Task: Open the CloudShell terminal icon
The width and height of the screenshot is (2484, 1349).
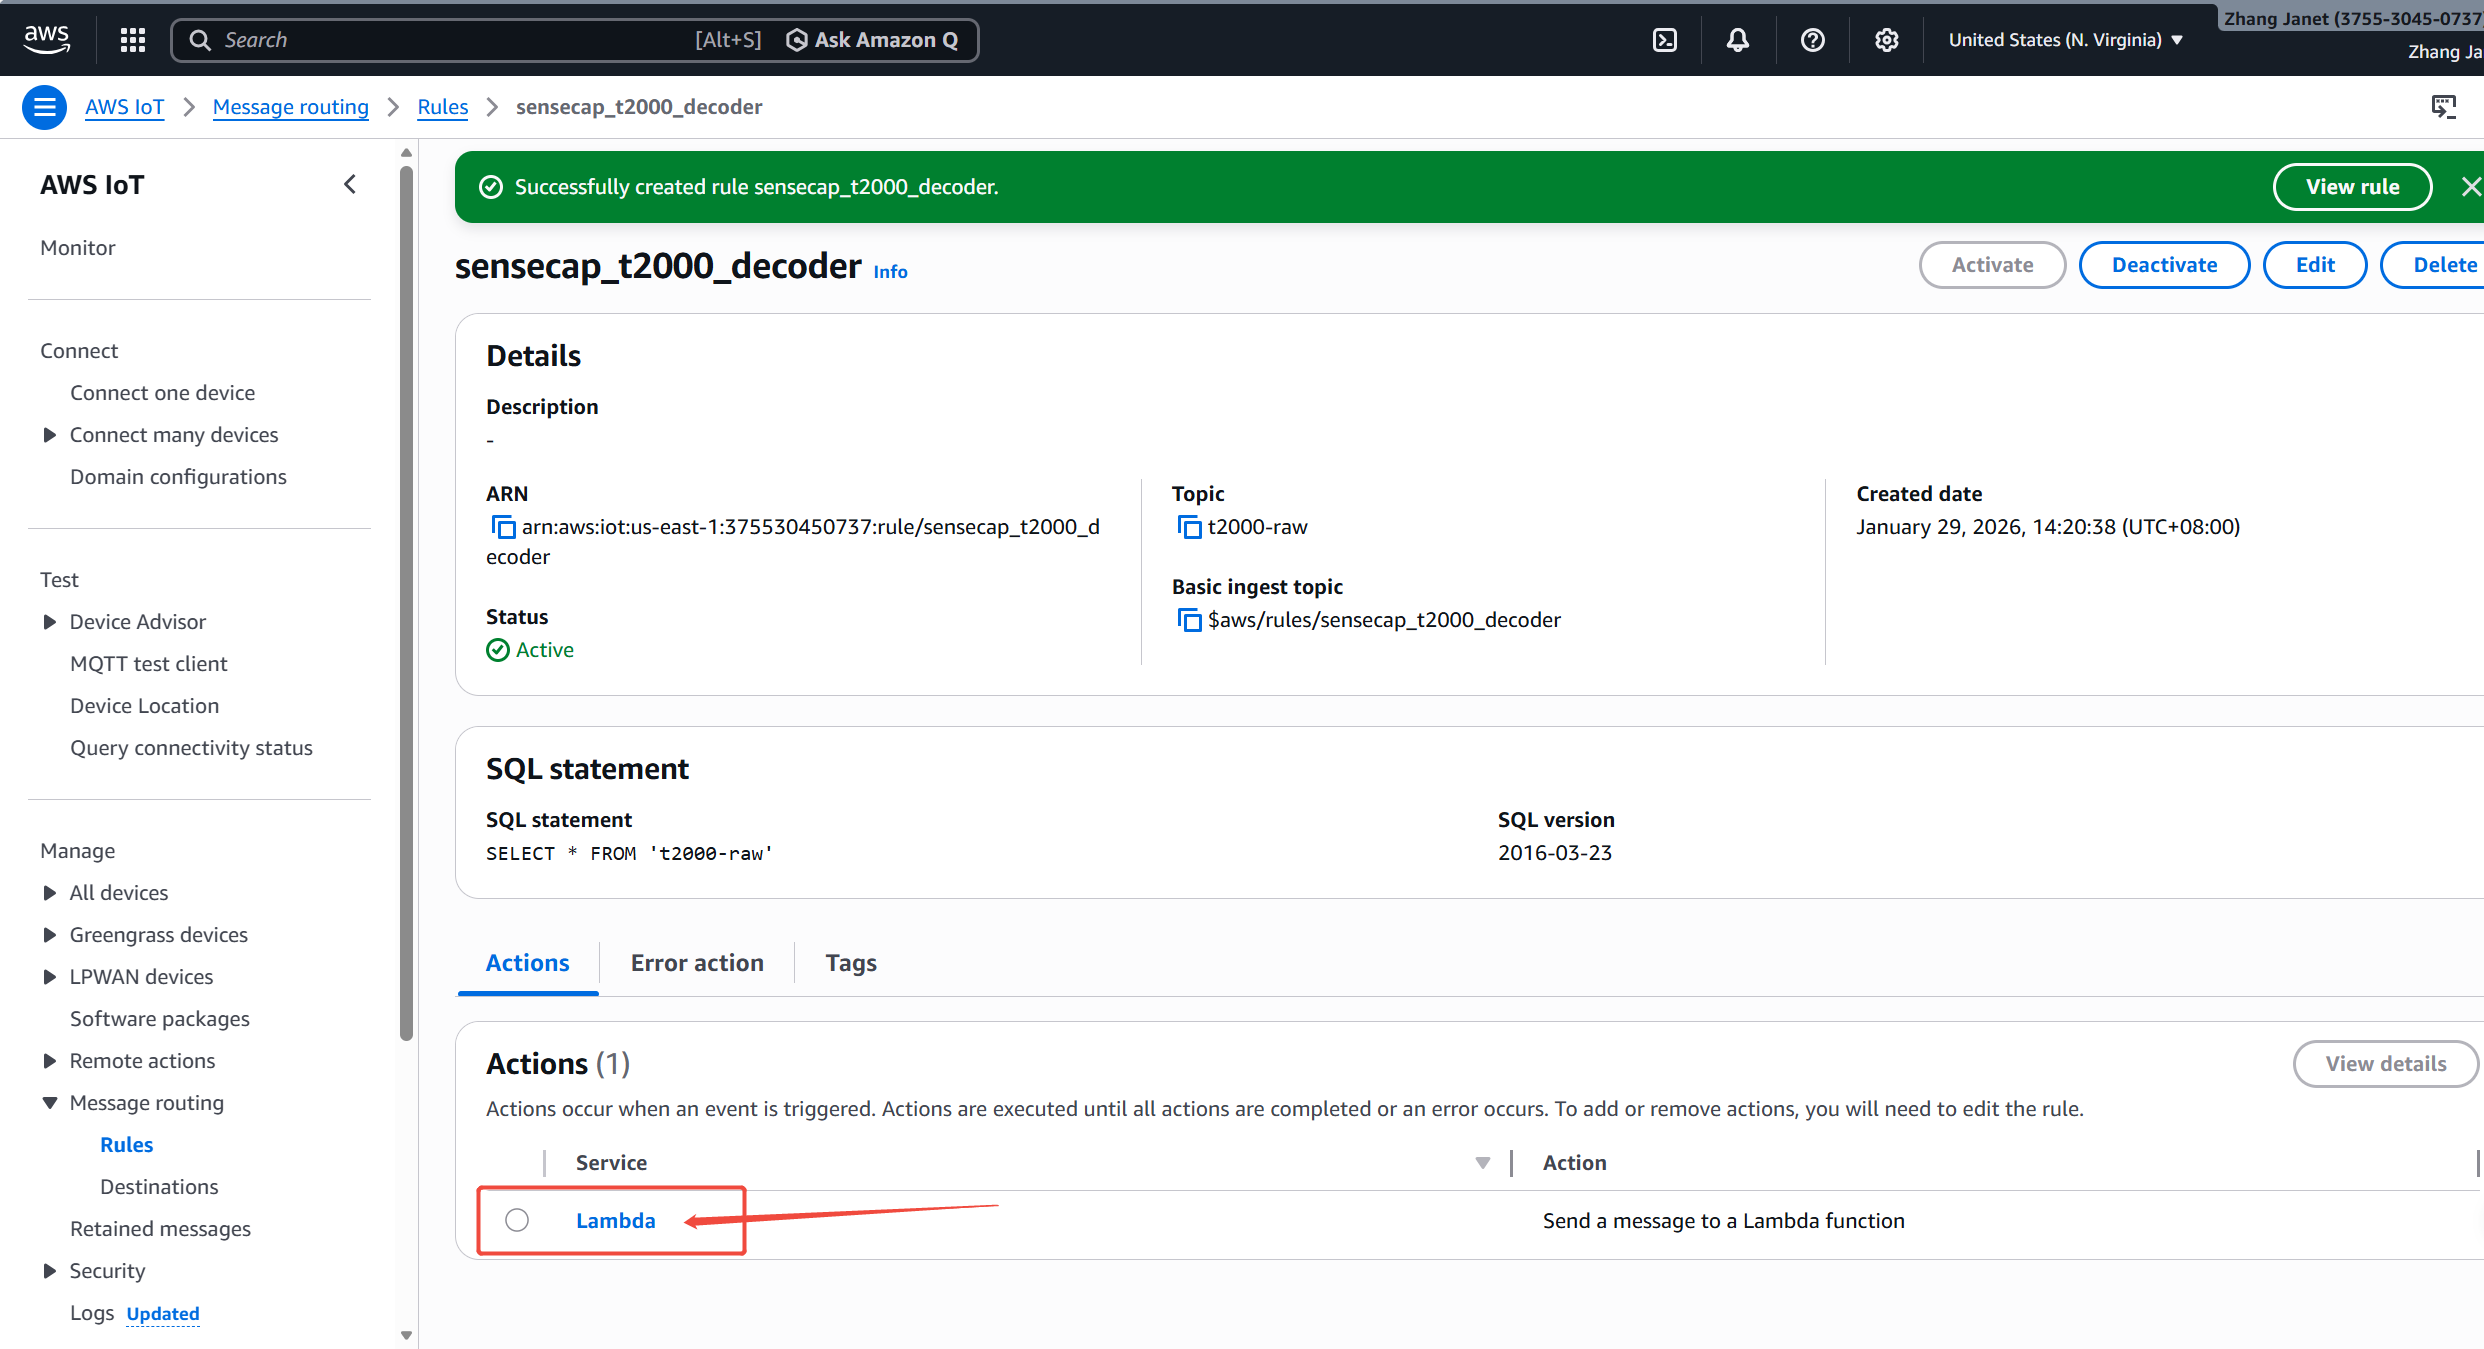Action: point(1665,40)
